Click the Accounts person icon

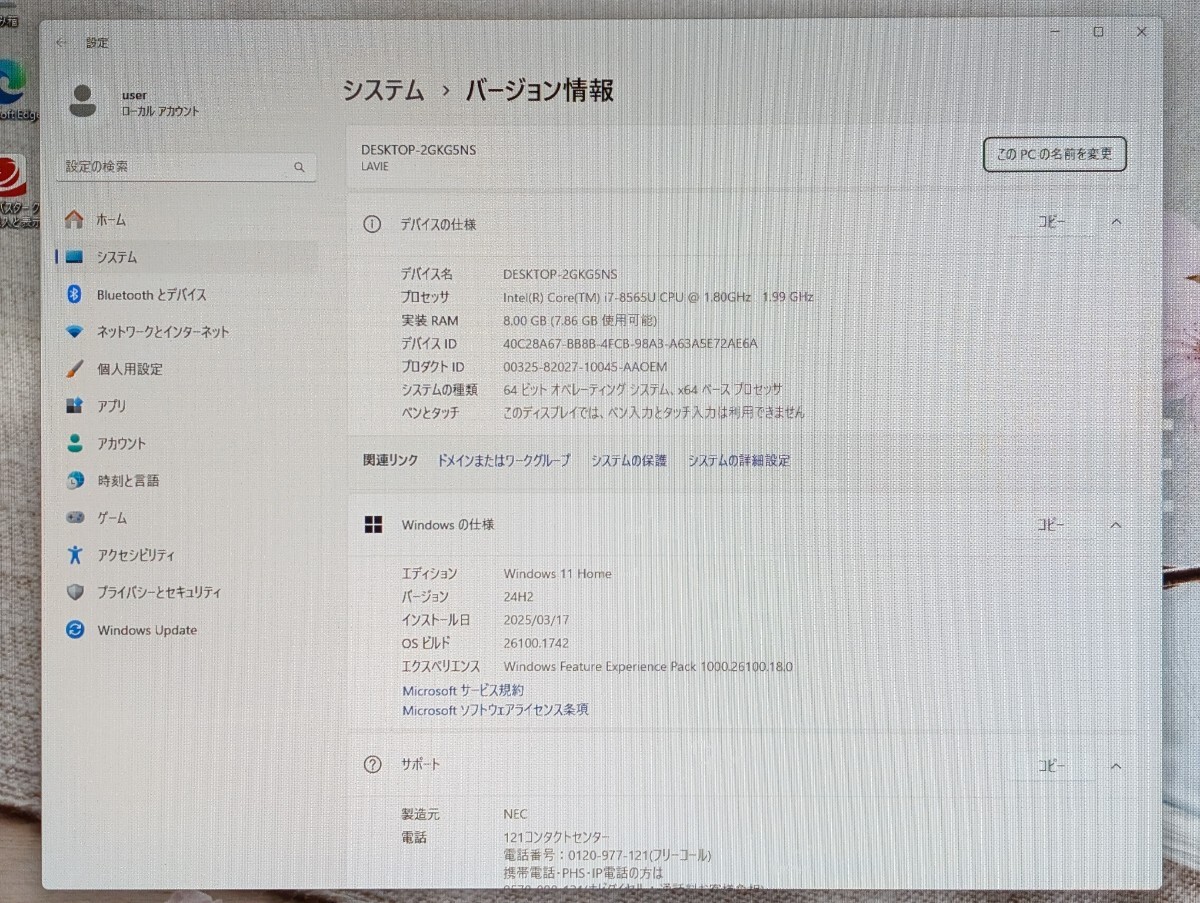tap(75, 443)
